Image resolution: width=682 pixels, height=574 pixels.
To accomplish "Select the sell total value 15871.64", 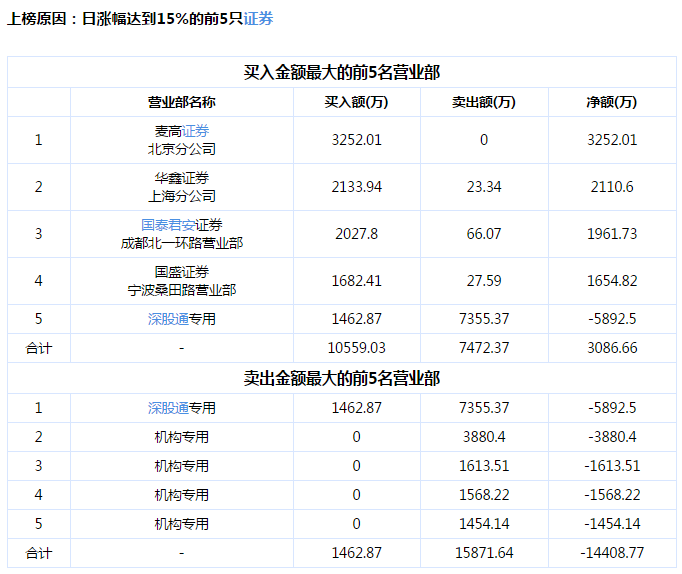I will coord(483,552).
